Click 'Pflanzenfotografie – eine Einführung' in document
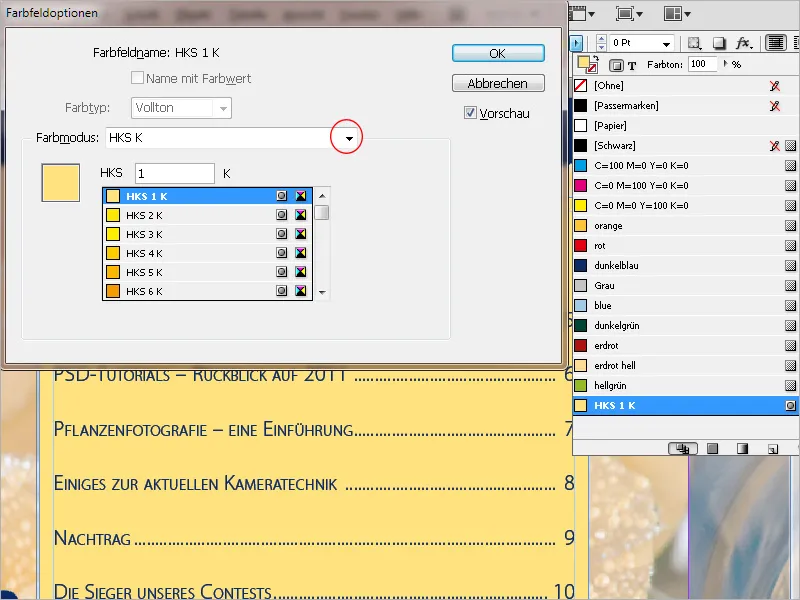Screen dimensions: 800x600 pyautogui.click(x=204, y=430)
